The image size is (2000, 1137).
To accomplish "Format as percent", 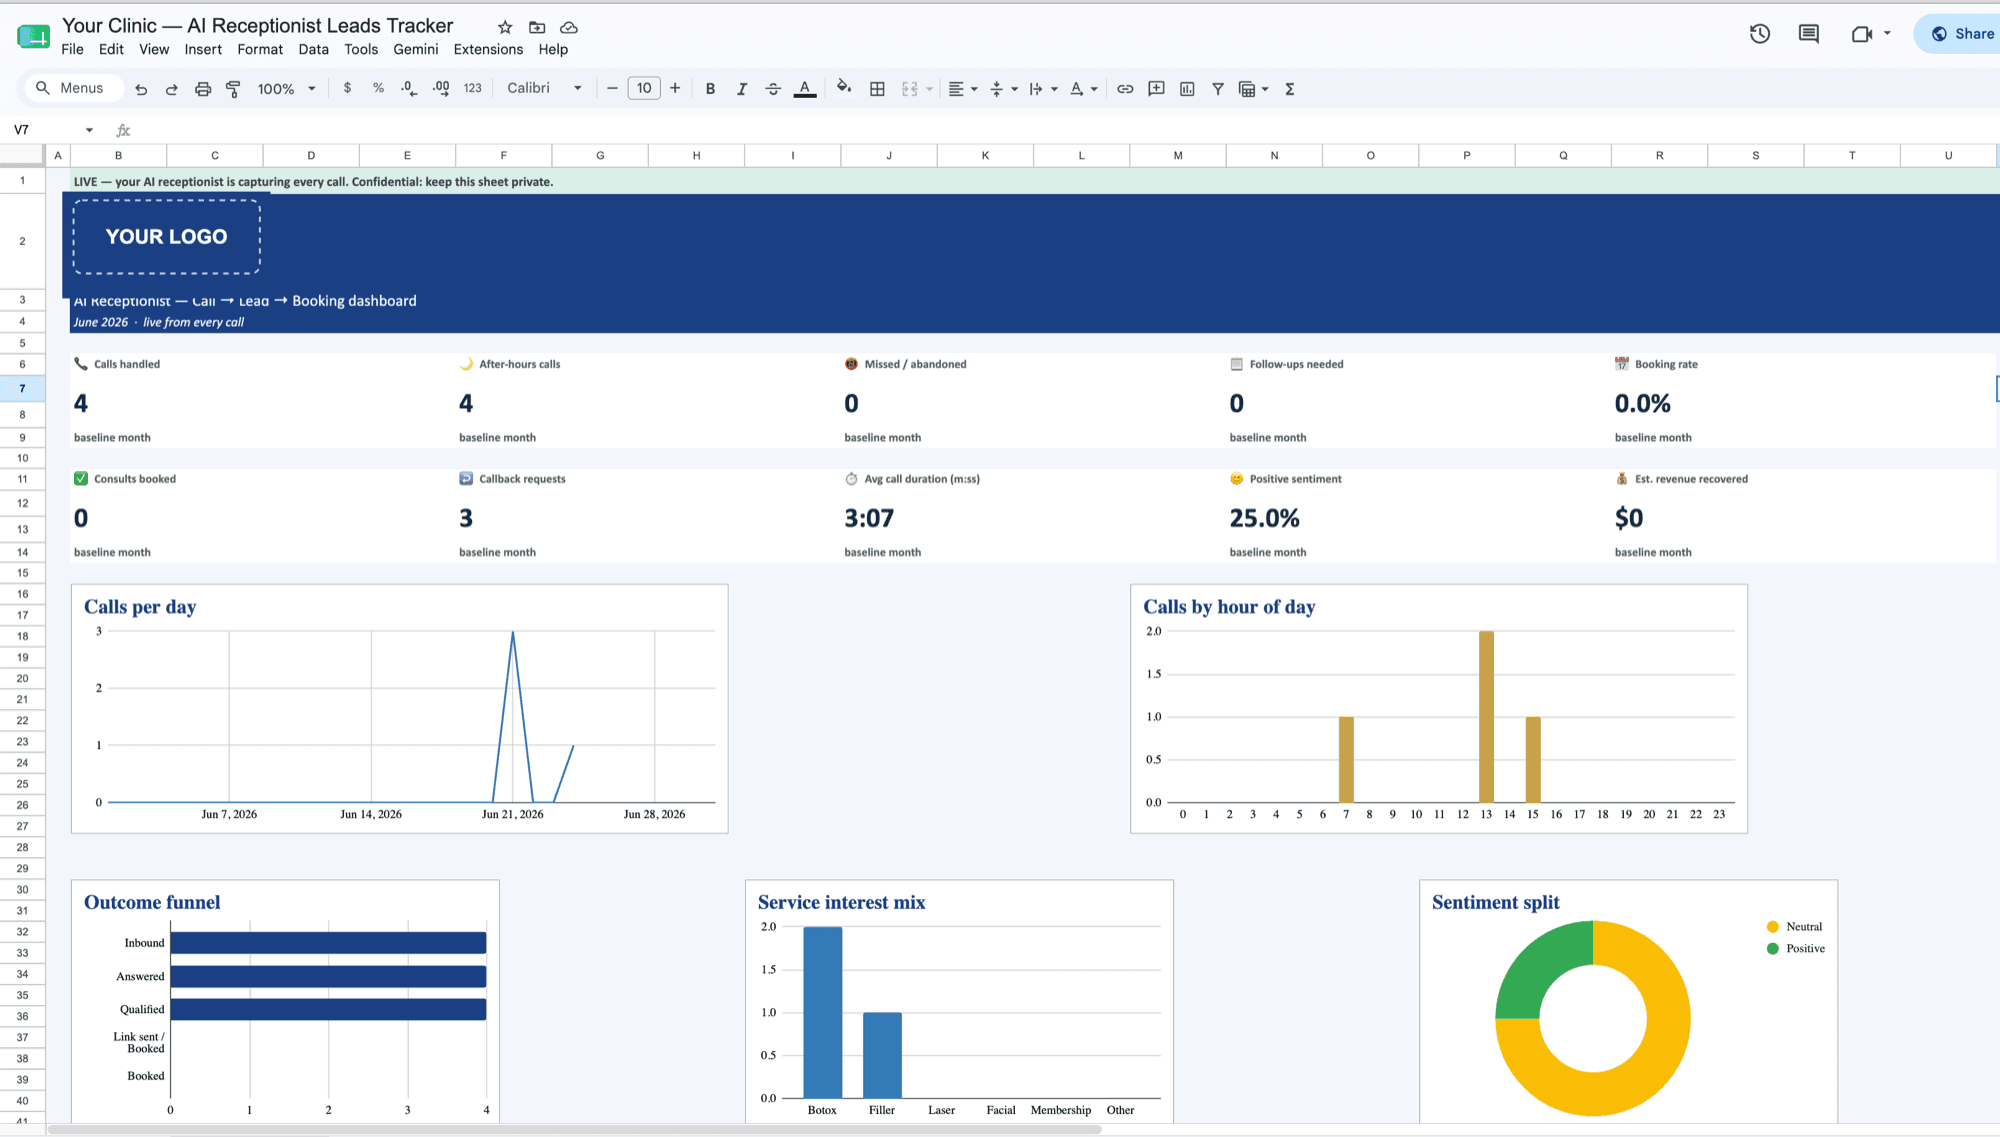I will [378, 88].
